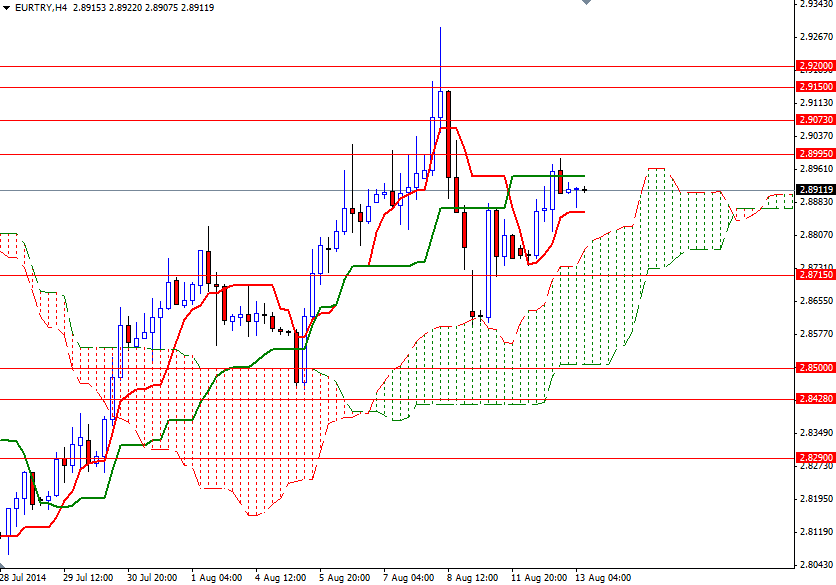The width and height of the screenshot is (836, 585).
Task: Select the EURTRY,H4 symbol label
Action: point(43,6)
